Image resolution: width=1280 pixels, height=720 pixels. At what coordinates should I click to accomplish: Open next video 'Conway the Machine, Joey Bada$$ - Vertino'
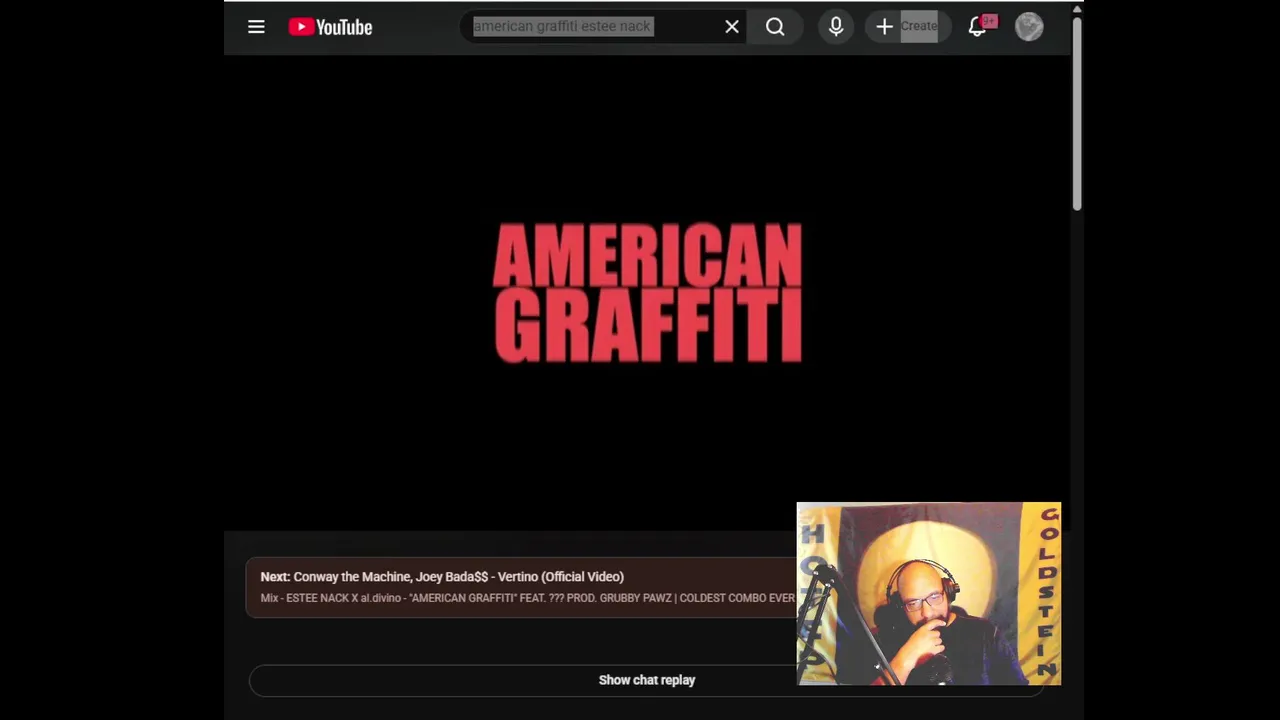tap(442, 577)
